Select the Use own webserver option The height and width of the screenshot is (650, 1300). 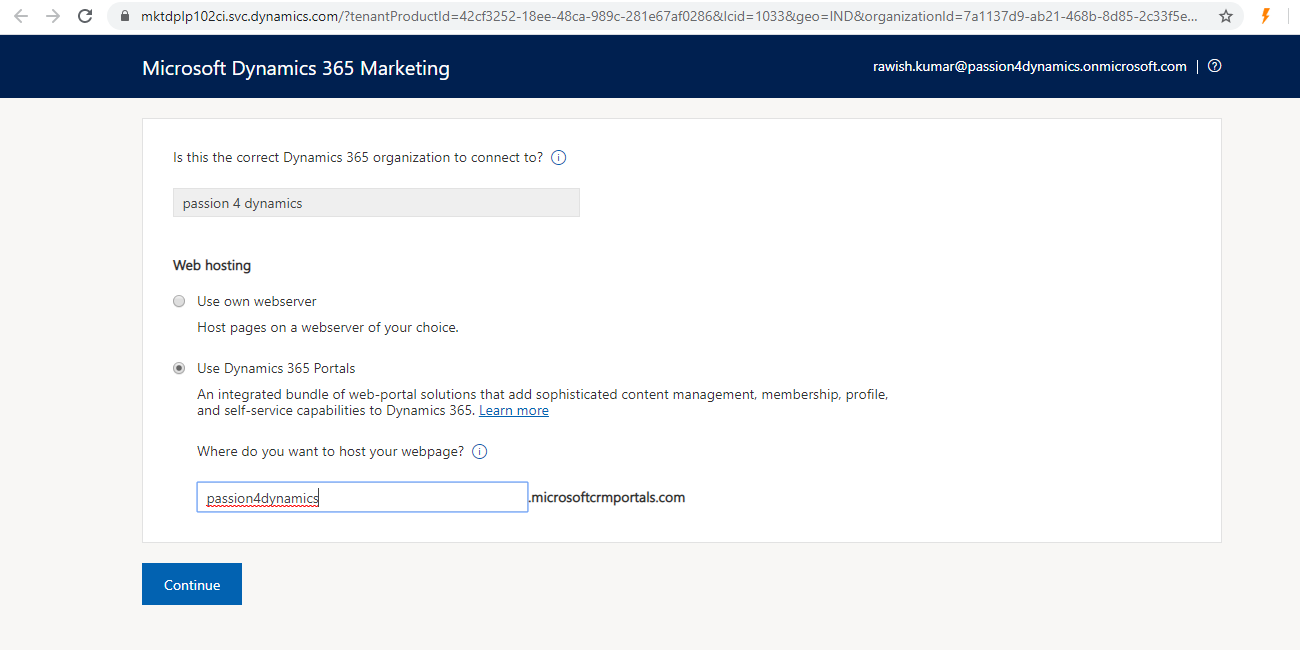pyautogui.click(x=179, y=301)
